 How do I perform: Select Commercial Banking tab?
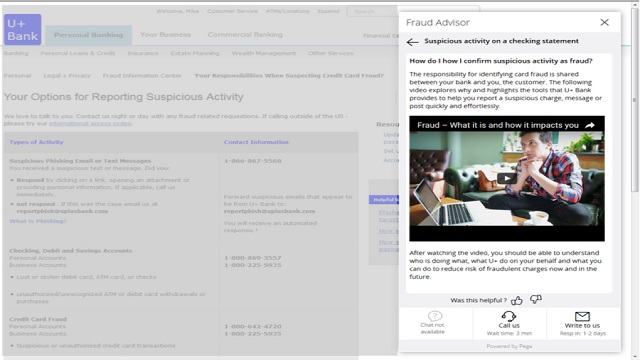[x=245, y=35]
